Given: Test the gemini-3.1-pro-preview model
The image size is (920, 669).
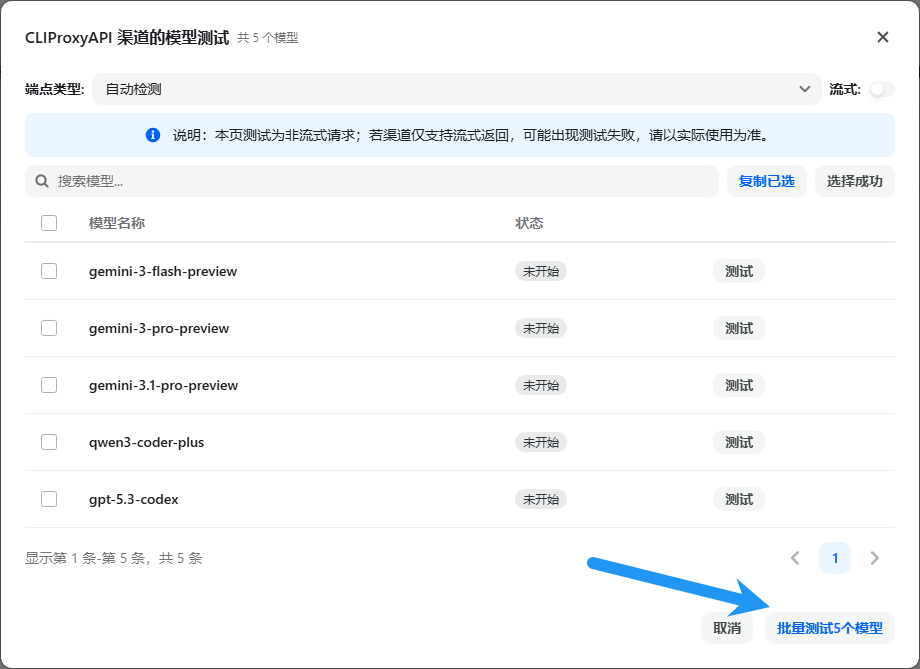Looking at the screenshot, I should click(x=738, y=385).
